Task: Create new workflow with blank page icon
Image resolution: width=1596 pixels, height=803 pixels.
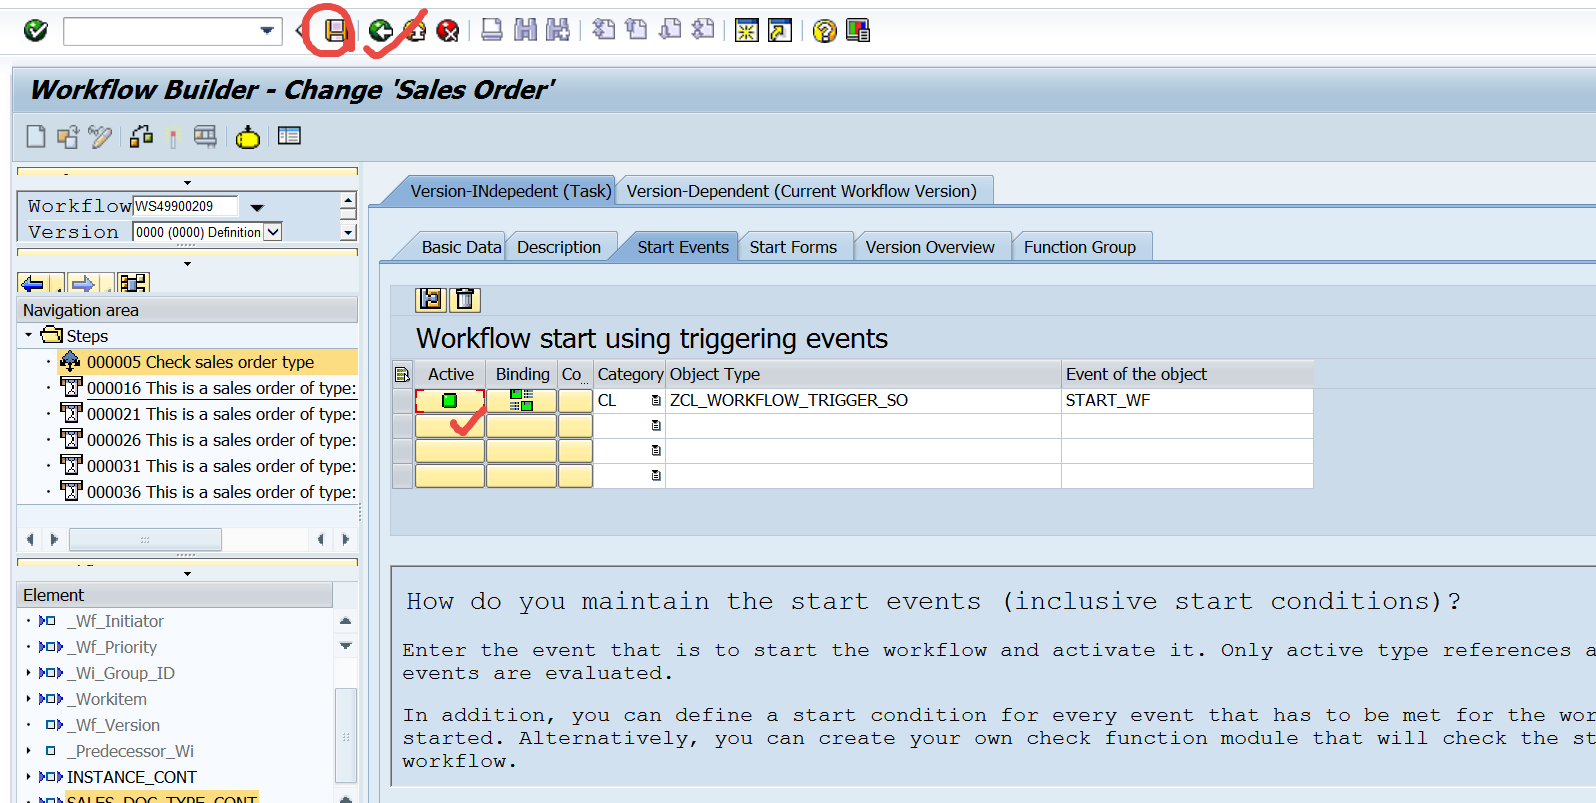Action: tap(36, 136)
